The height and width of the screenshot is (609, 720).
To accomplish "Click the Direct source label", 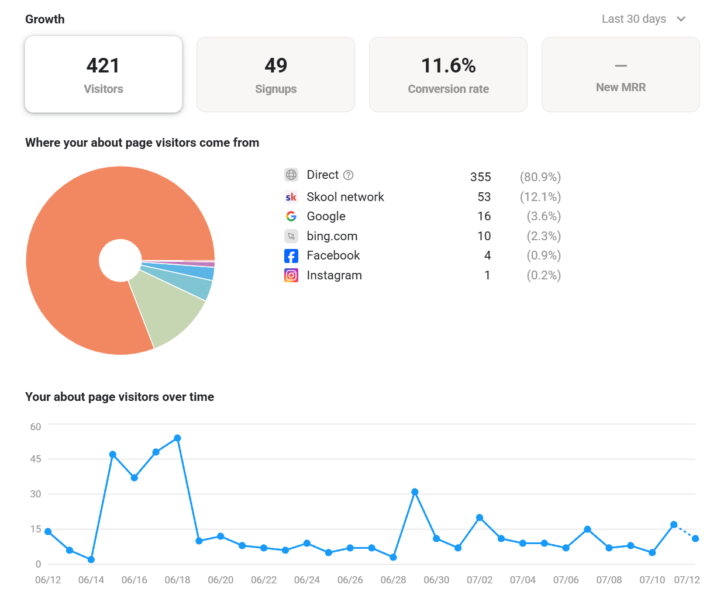I will (x=323, y=175).
